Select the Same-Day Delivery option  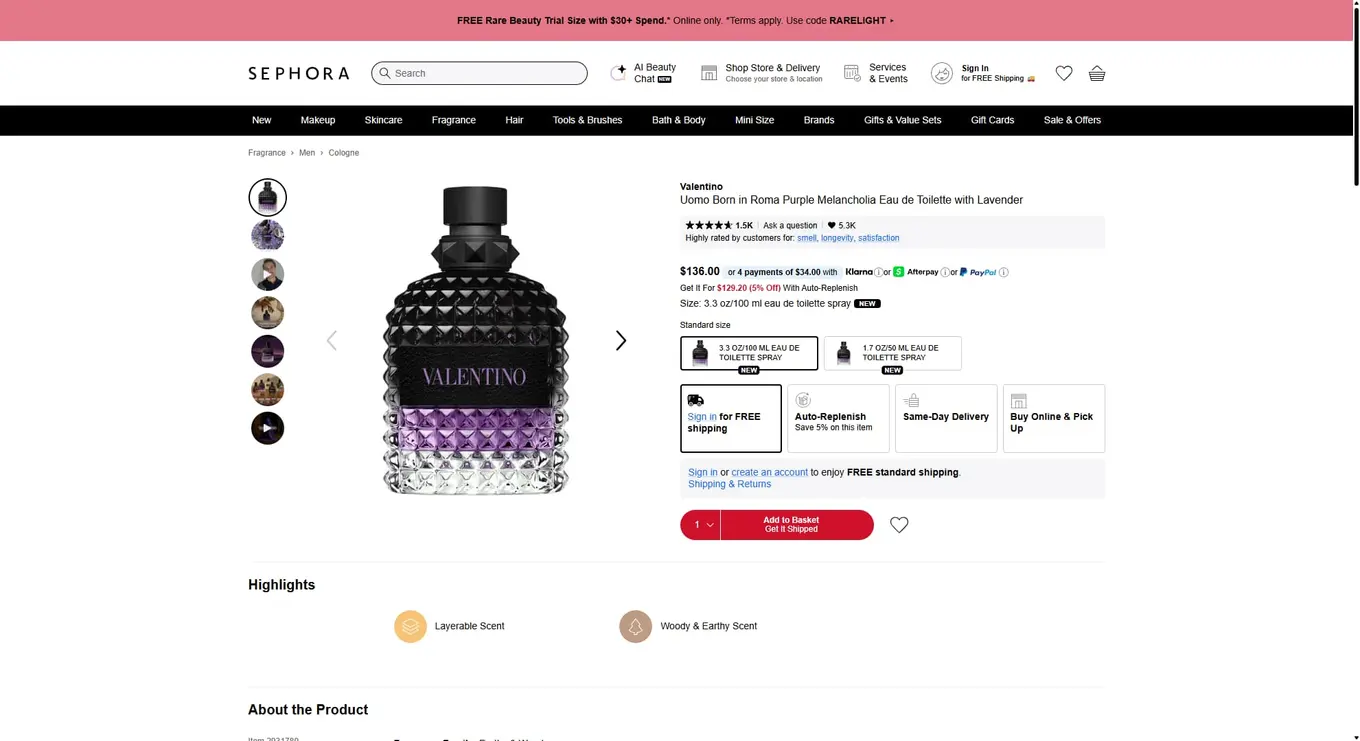945,418
